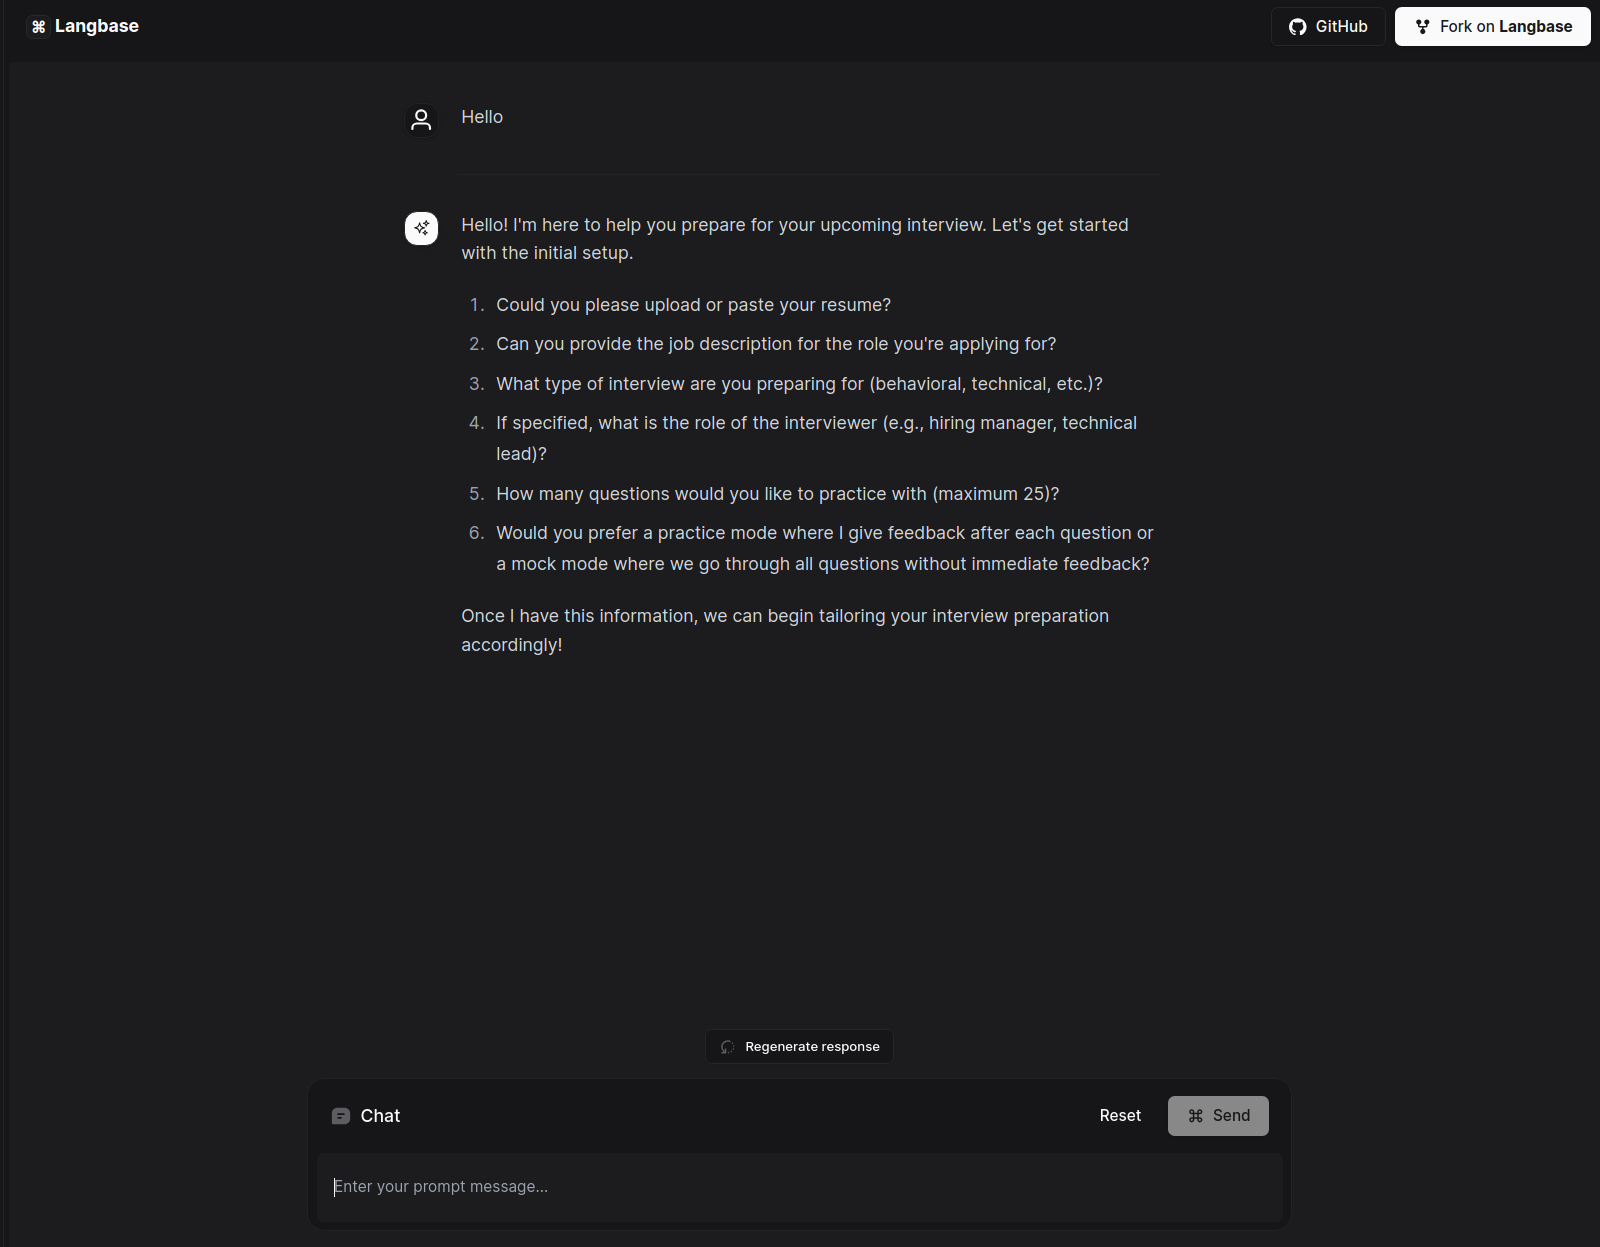
Task: Click the "How many questions" list item
Action: tap(777, 494)
